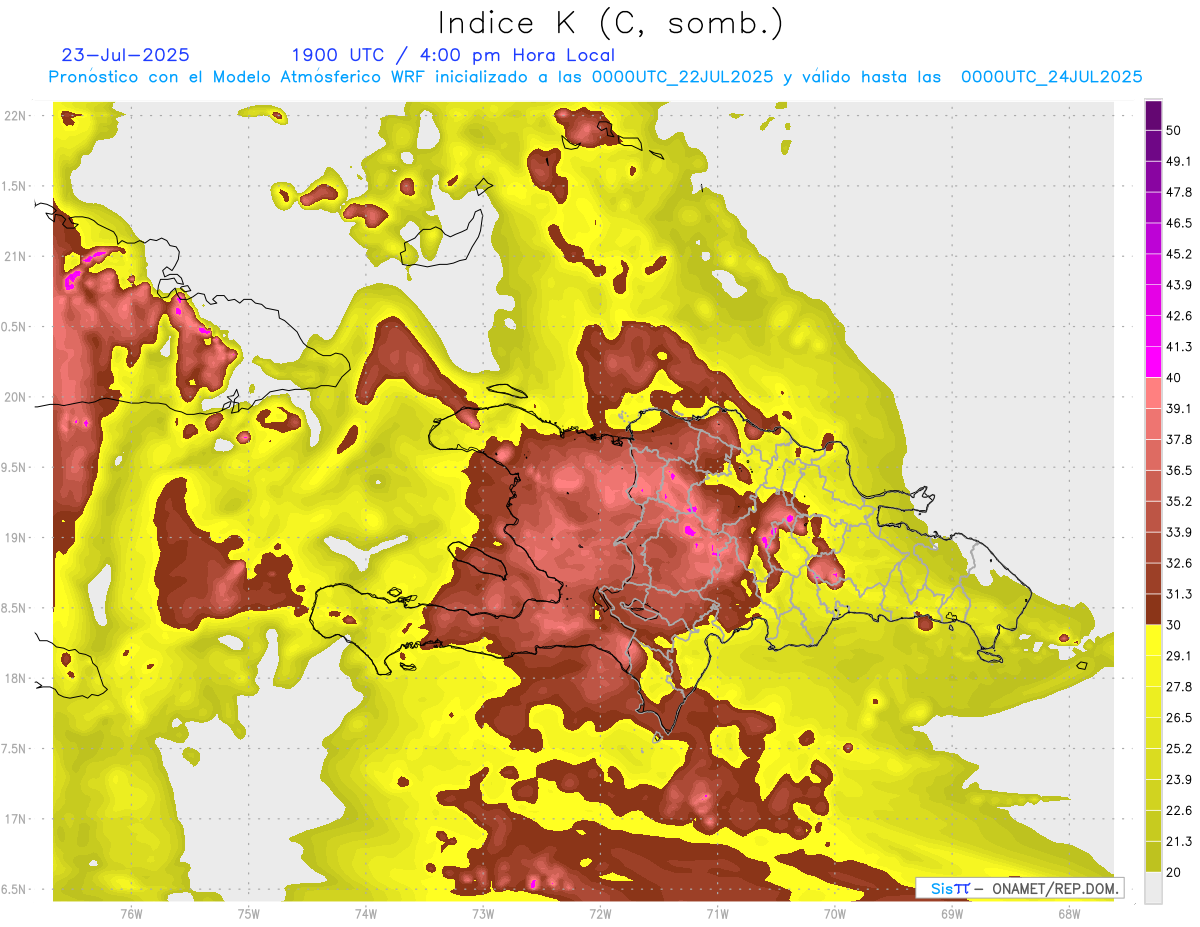
Task: Click the colorbar value "43.9"
Action: (x=1179, y=285)
